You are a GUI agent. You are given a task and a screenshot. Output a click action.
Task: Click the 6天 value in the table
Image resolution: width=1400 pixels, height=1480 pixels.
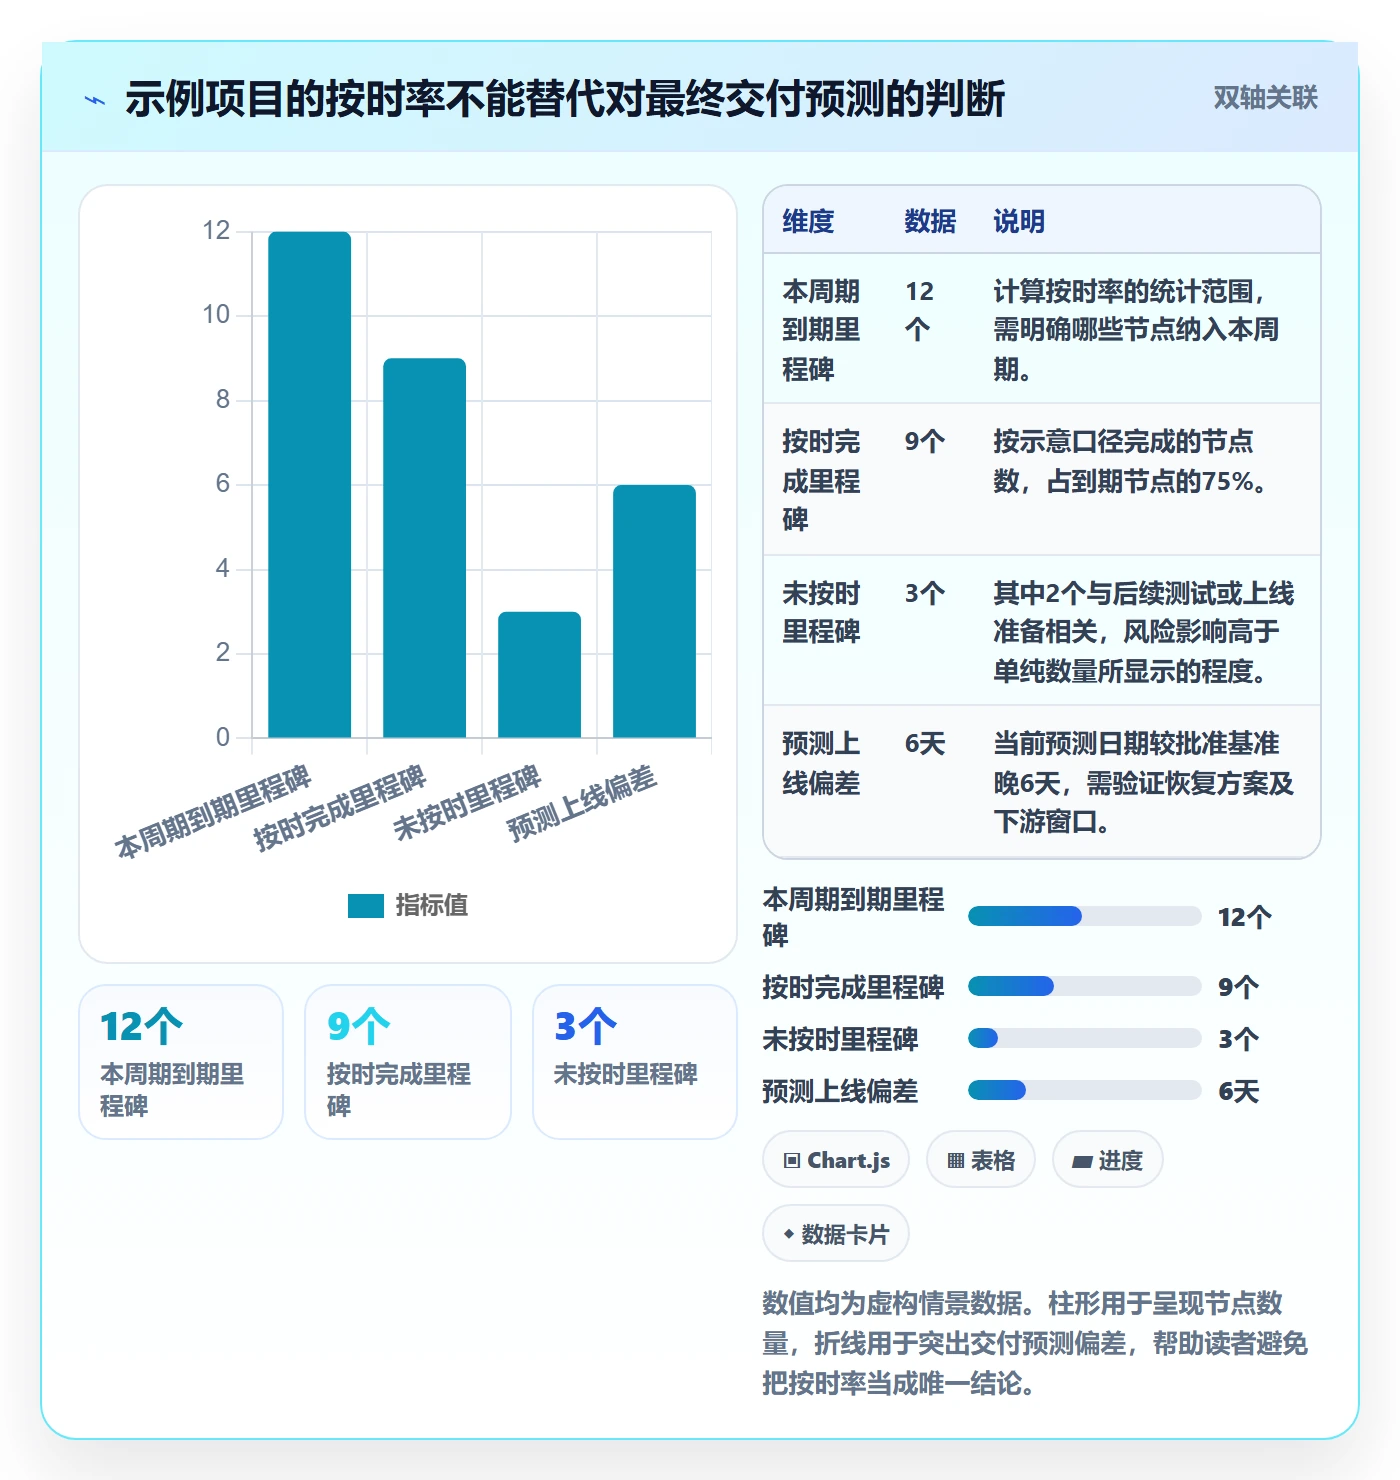925,744
